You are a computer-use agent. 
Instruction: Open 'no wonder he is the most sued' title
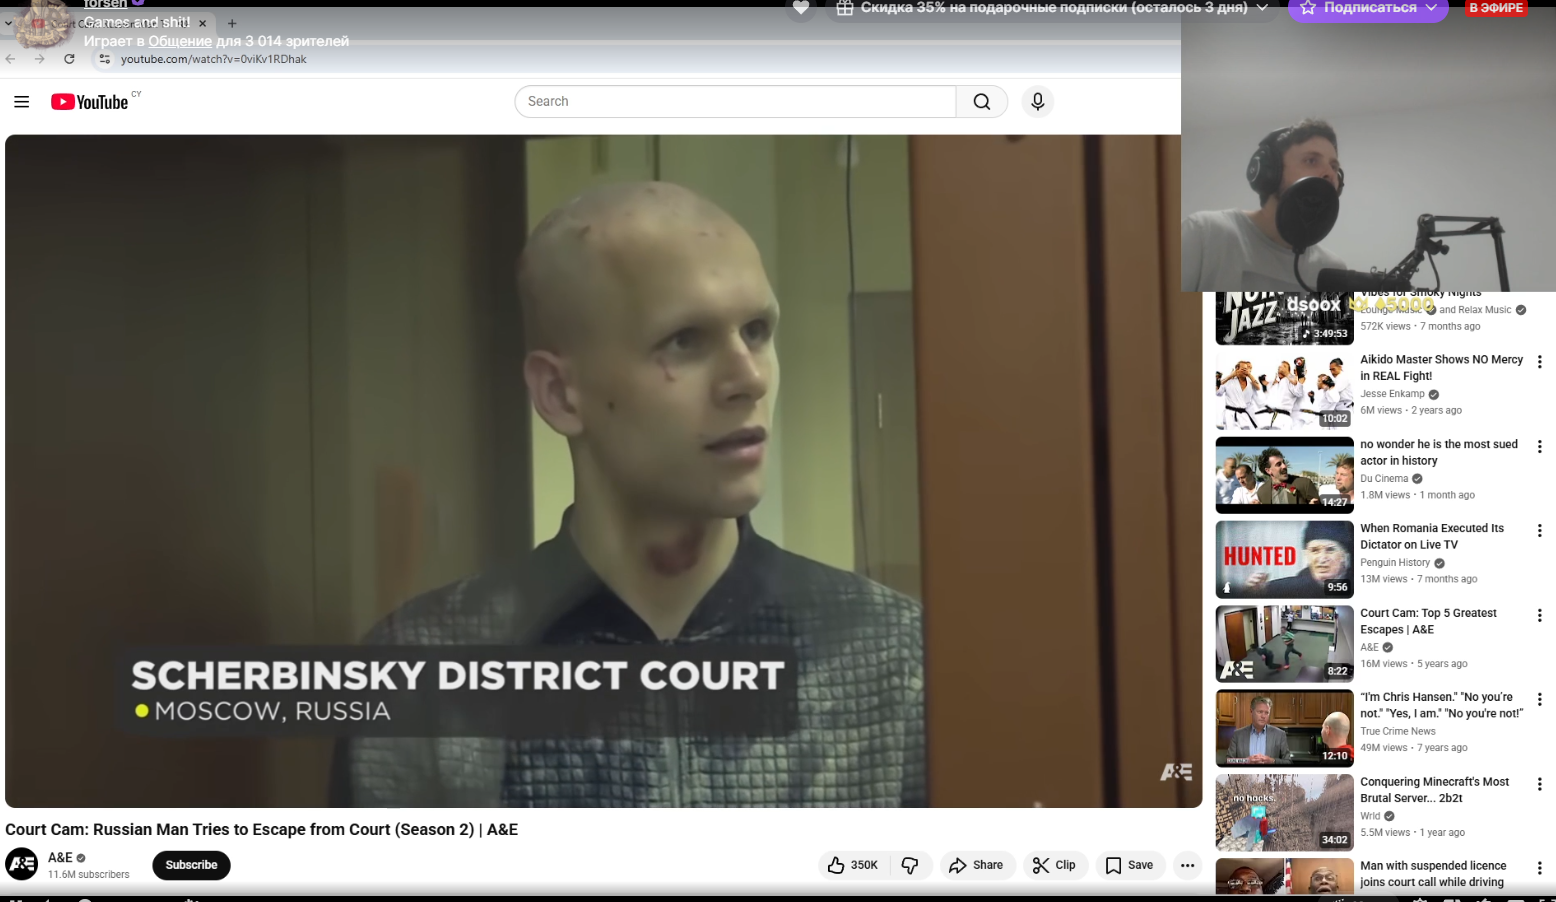click(x=1439, y=453)
